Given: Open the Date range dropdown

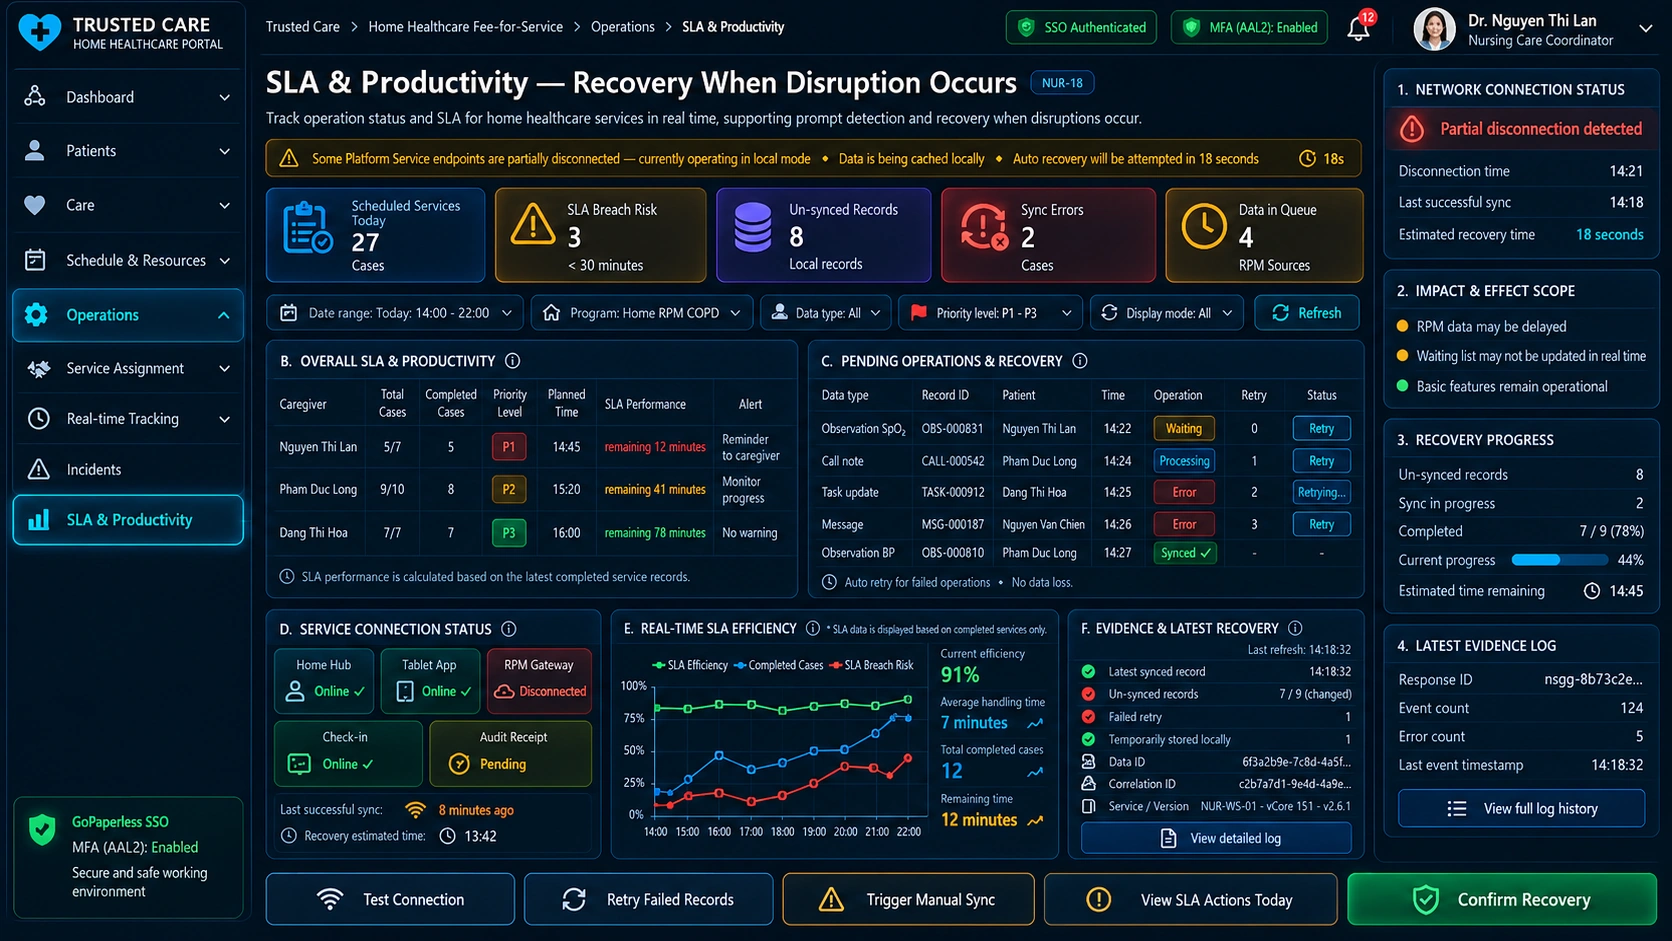Looking at the screenshot, I should 396,313.
